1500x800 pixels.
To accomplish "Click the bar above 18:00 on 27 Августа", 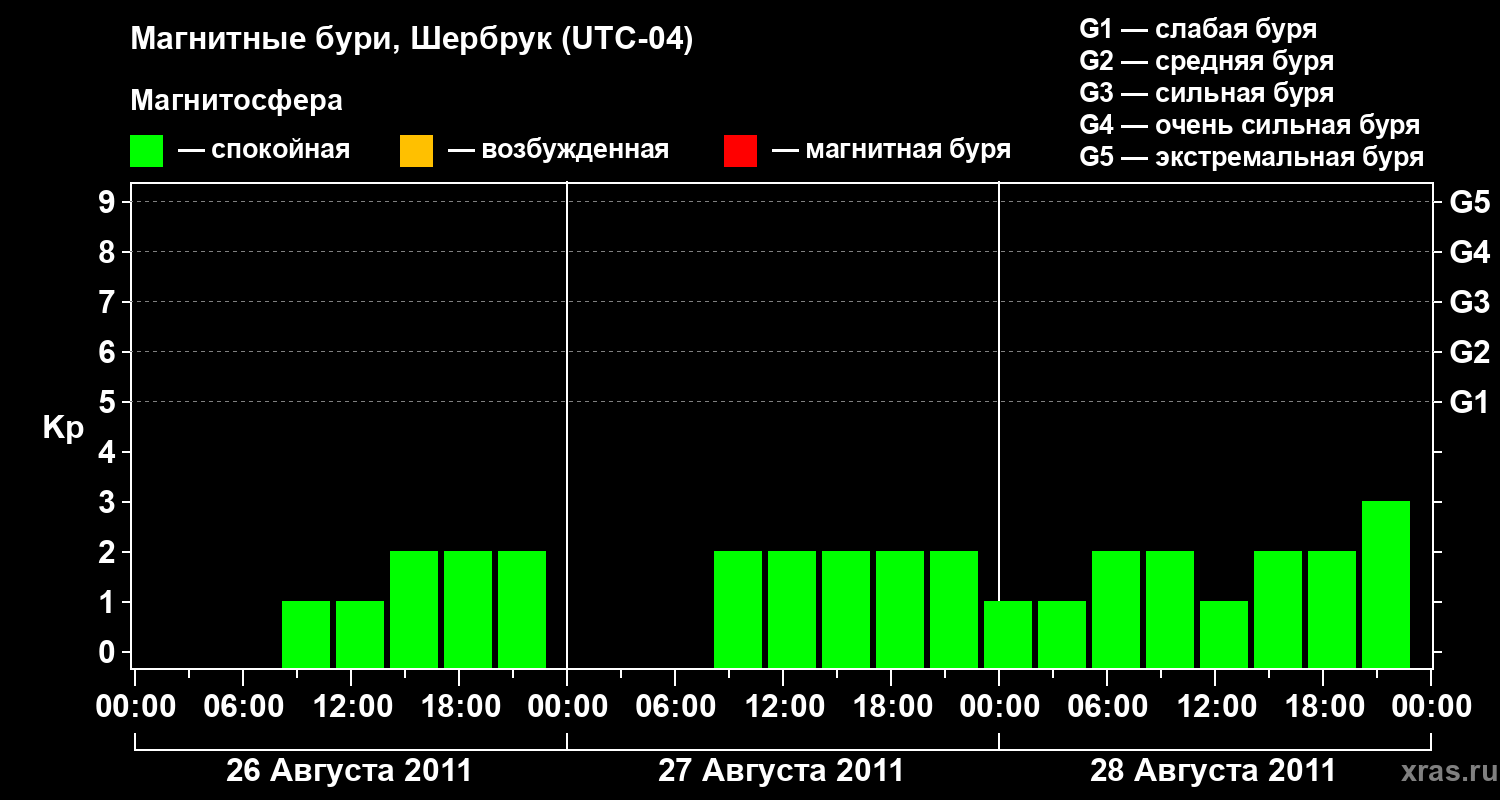I will pyautogui.click(x=900, y=609).
